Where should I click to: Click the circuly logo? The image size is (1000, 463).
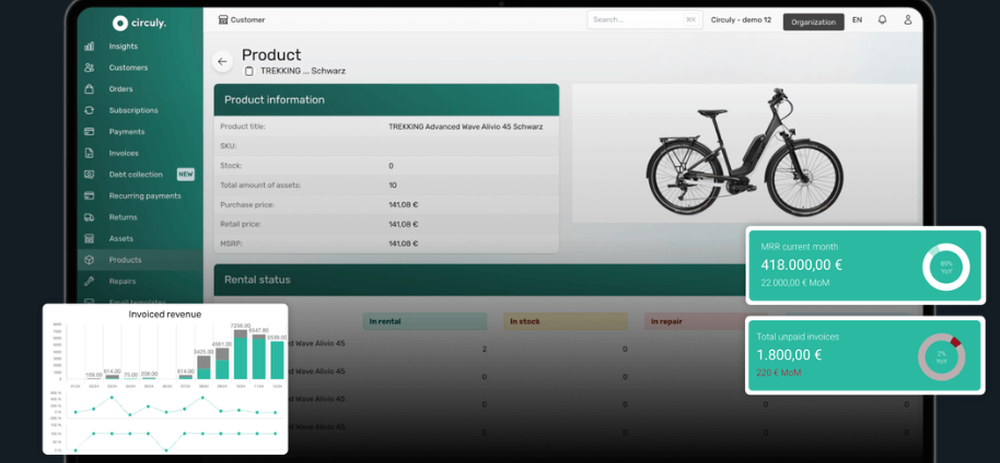pyautogui.click(x=140, y=24)
